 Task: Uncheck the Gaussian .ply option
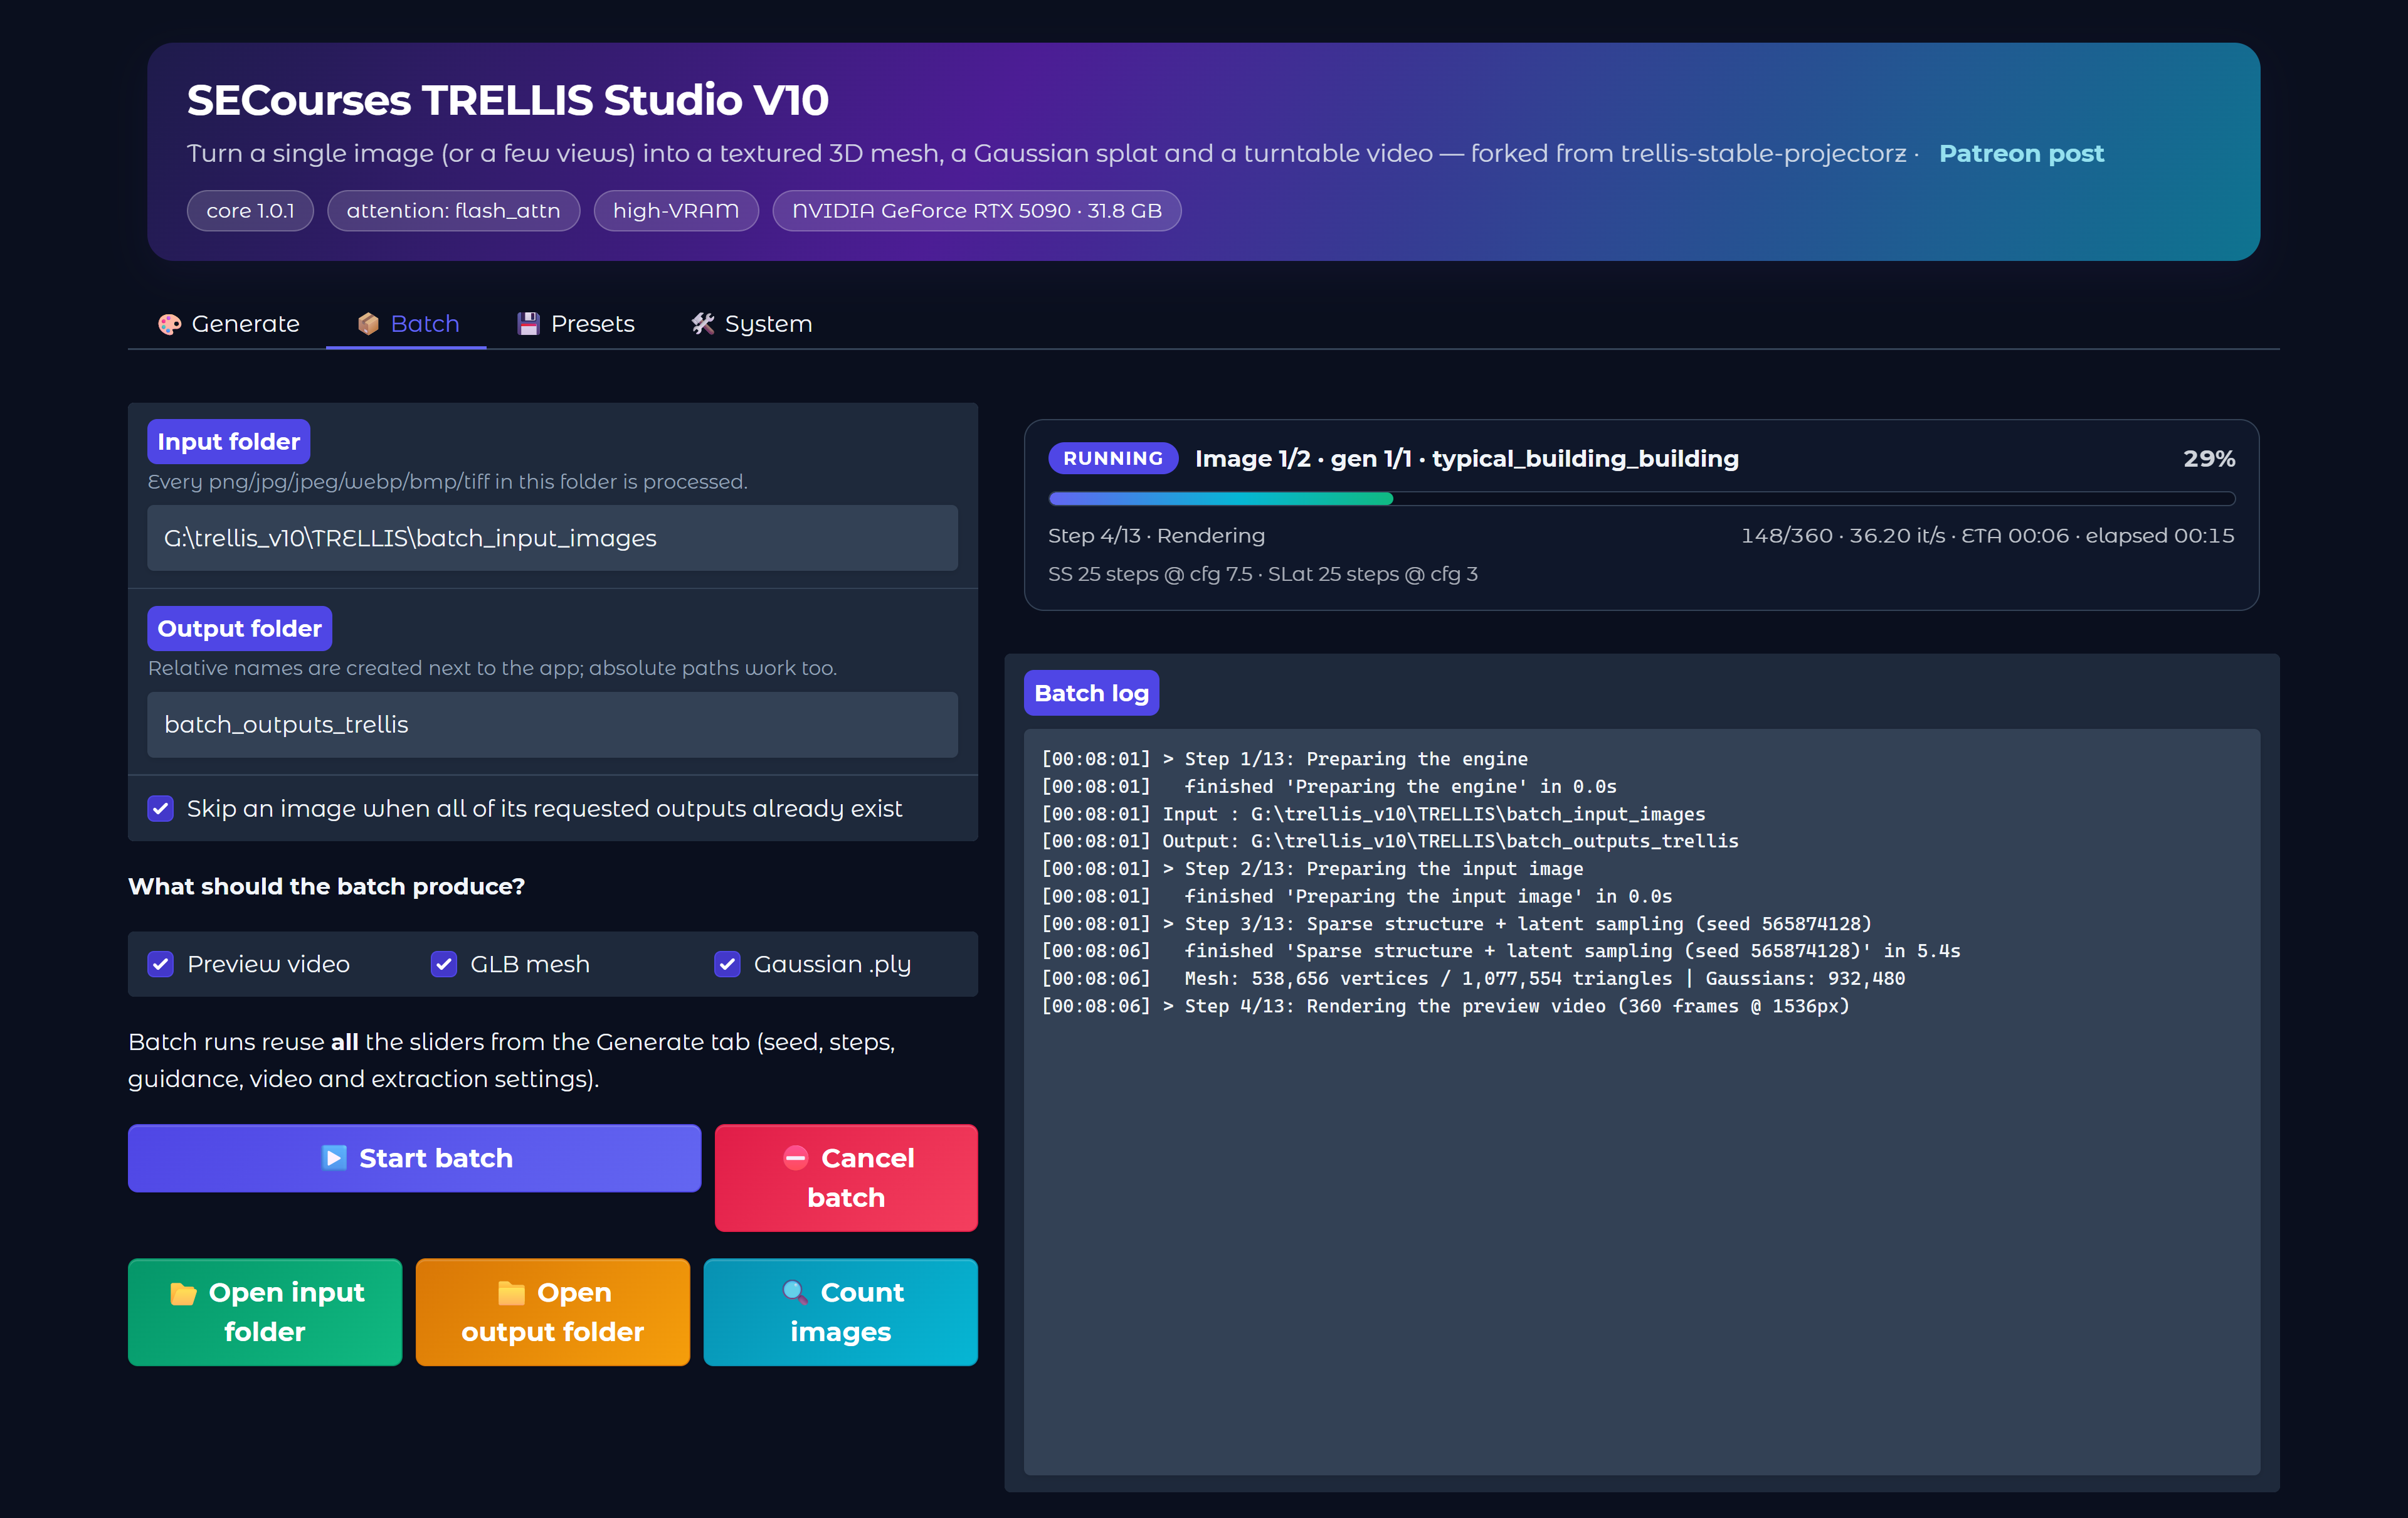point(728,964)
